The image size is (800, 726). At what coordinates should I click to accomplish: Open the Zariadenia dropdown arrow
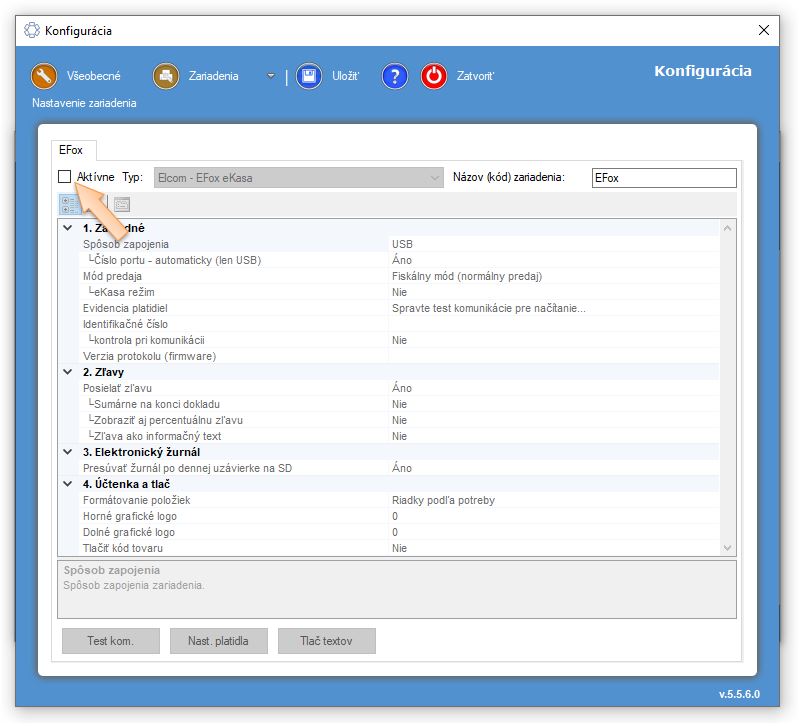coord(269,76)
